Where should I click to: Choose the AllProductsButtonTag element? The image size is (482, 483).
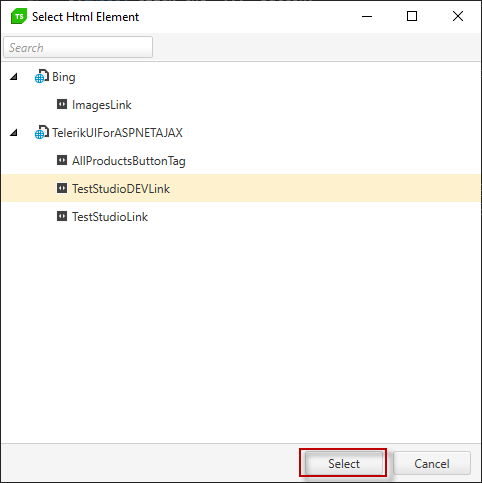coord(129,161)
